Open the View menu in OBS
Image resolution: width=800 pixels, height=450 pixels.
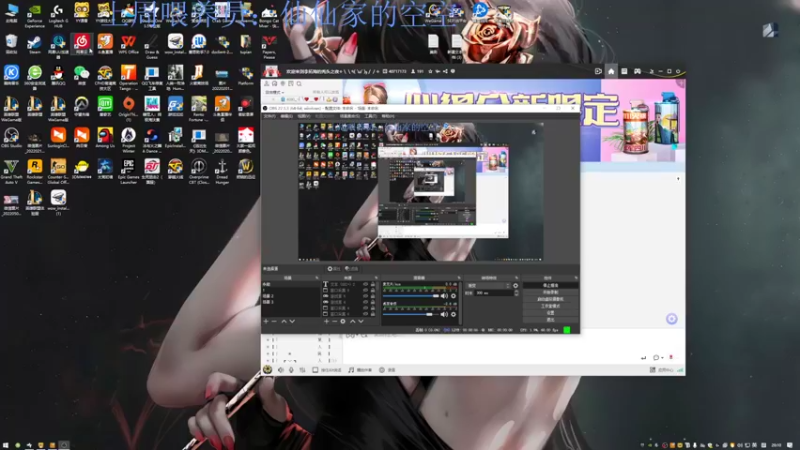(x=304, y=116)
